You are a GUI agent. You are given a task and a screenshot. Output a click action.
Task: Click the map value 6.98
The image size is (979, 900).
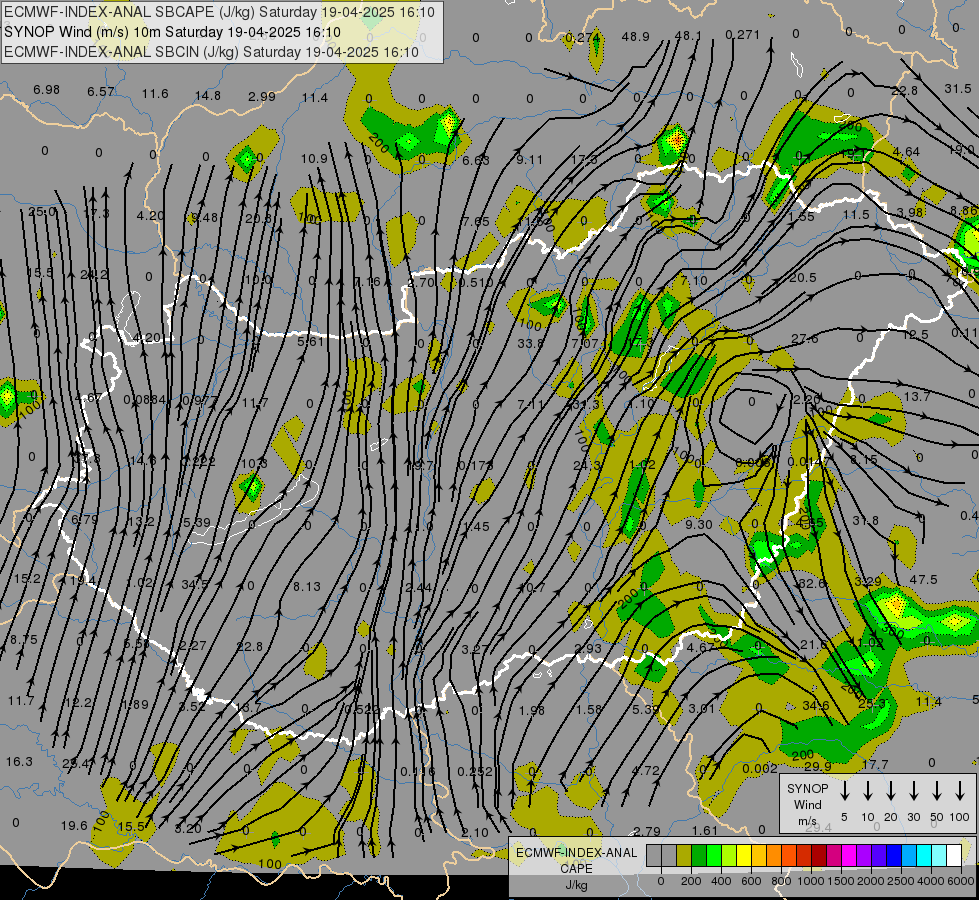point(47,90)
